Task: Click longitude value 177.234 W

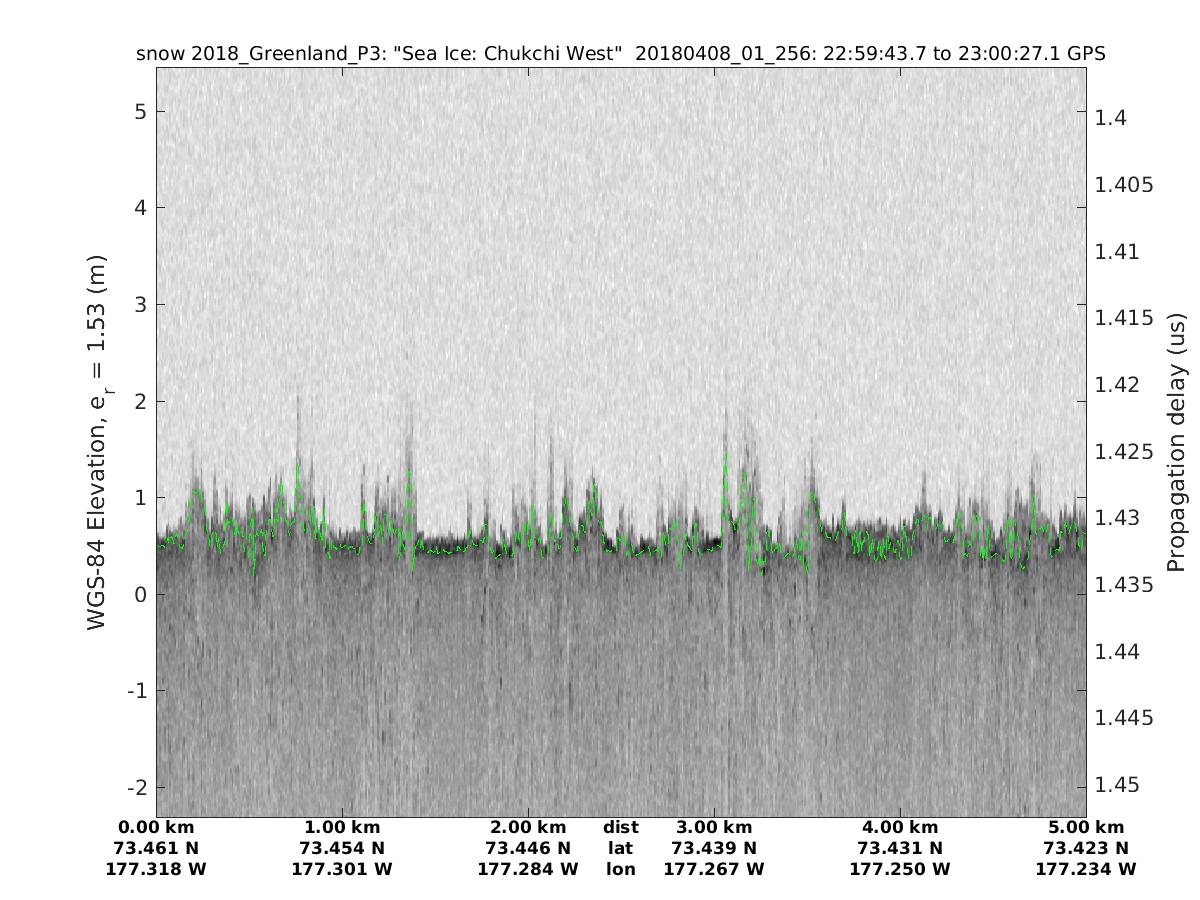Action: pos(1086,869)
